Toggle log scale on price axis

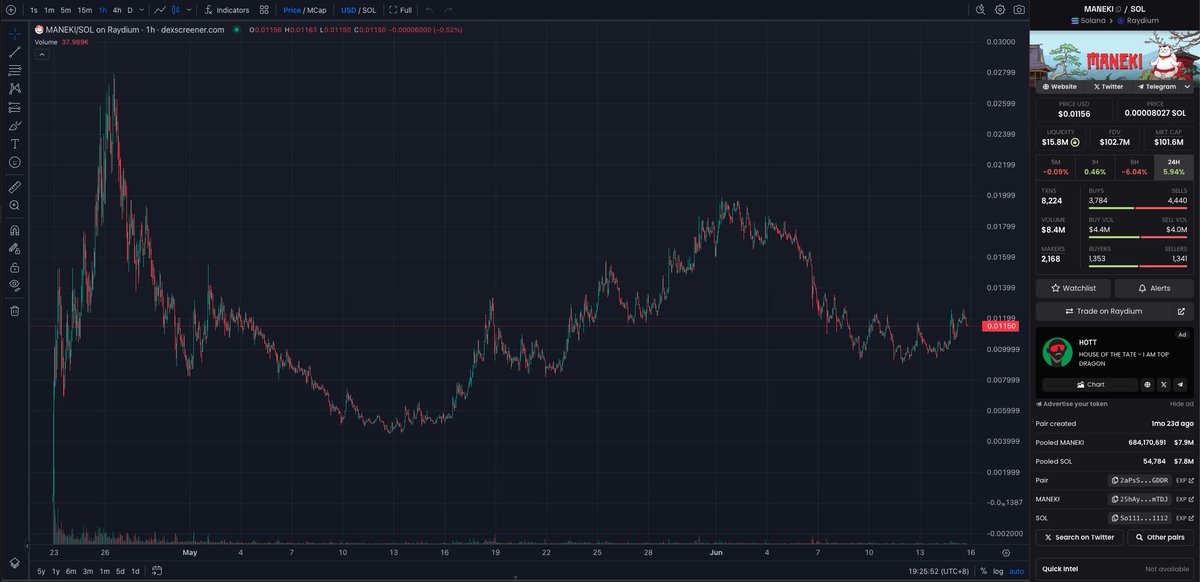point(998,571)
